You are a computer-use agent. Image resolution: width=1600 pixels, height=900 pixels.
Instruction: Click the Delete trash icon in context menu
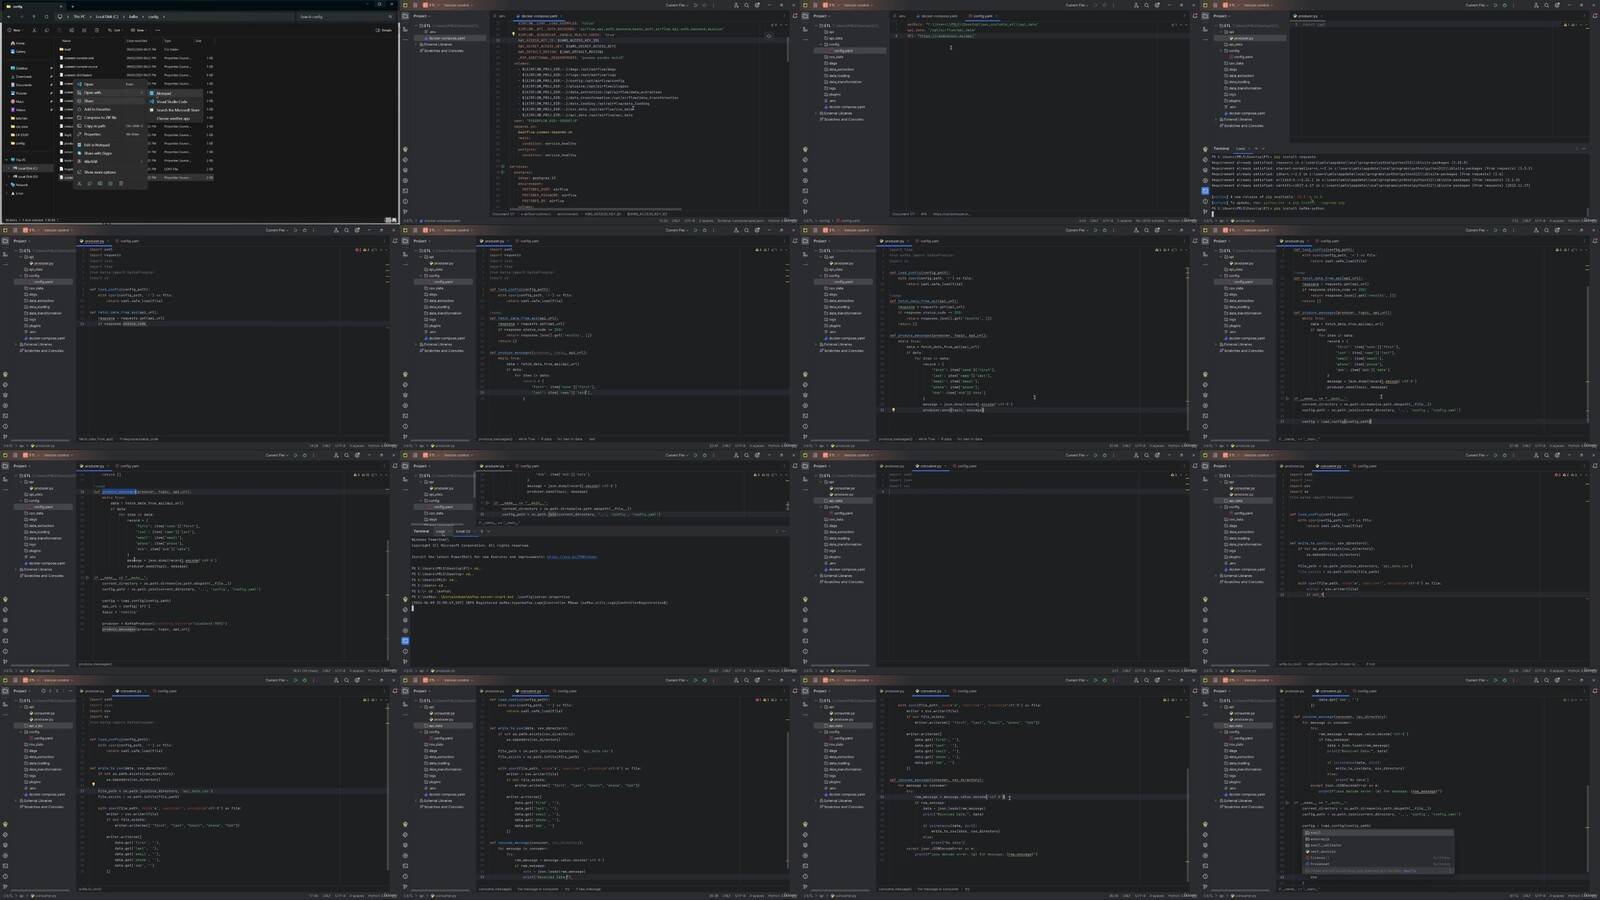121,183
